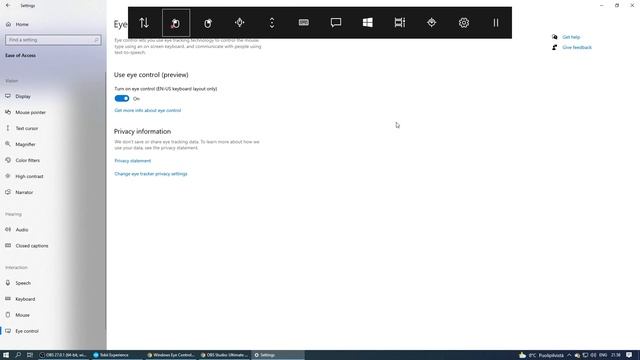The width and height of the screenshot is (640, 360).
Task: Activate the precise mouse icon on launchpad
Action: [x=240, y=23]
